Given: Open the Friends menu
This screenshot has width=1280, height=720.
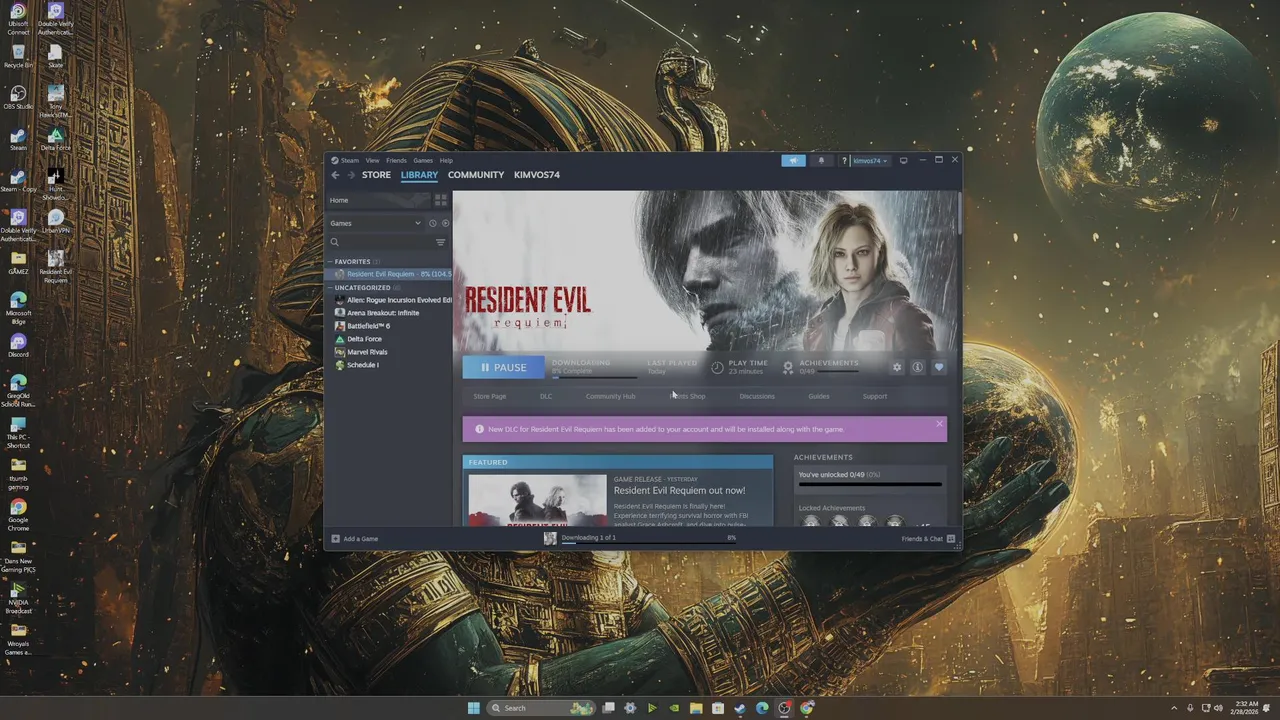Looking at the screenshot, I should pyautogui.click(x=396, y=160).
